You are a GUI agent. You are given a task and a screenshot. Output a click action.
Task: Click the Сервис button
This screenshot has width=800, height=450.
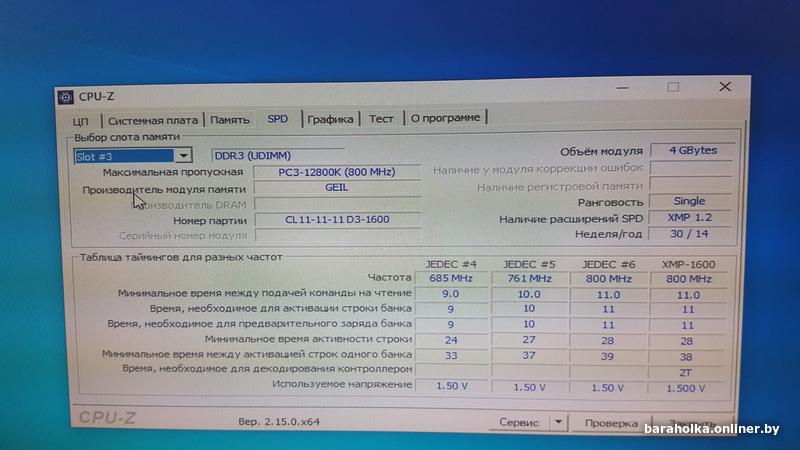pyautogui.click(x=519, y=422)
